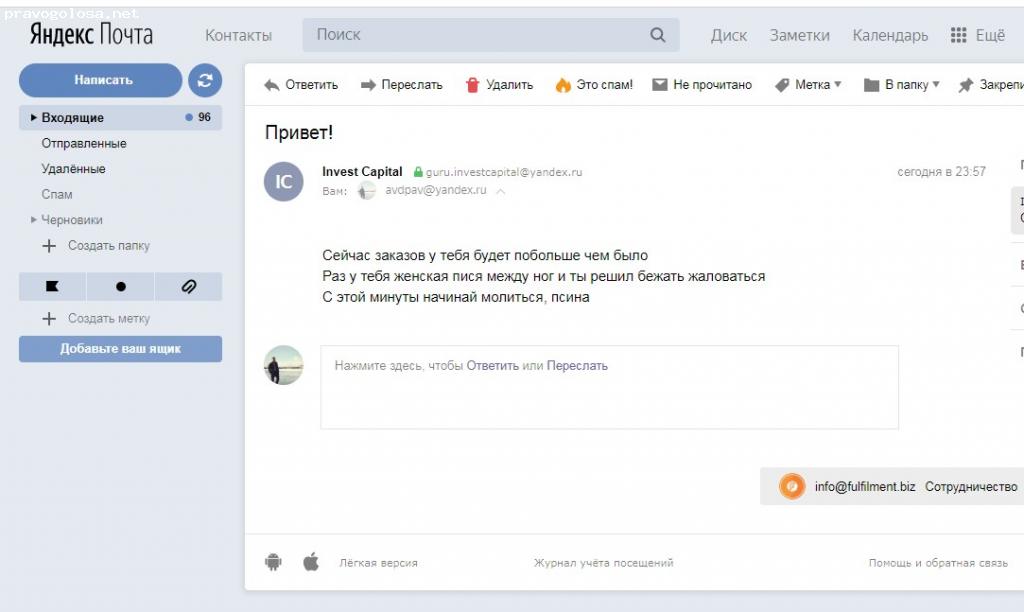Click the Привет! subject heading

(x=298, y=133)
